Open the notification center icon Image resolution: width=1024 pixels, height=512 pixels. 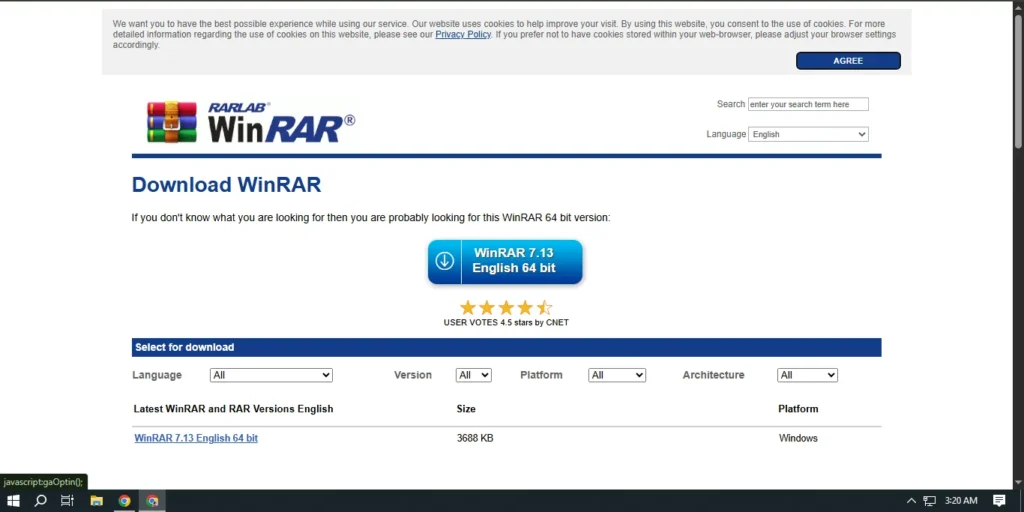point(999,501)
